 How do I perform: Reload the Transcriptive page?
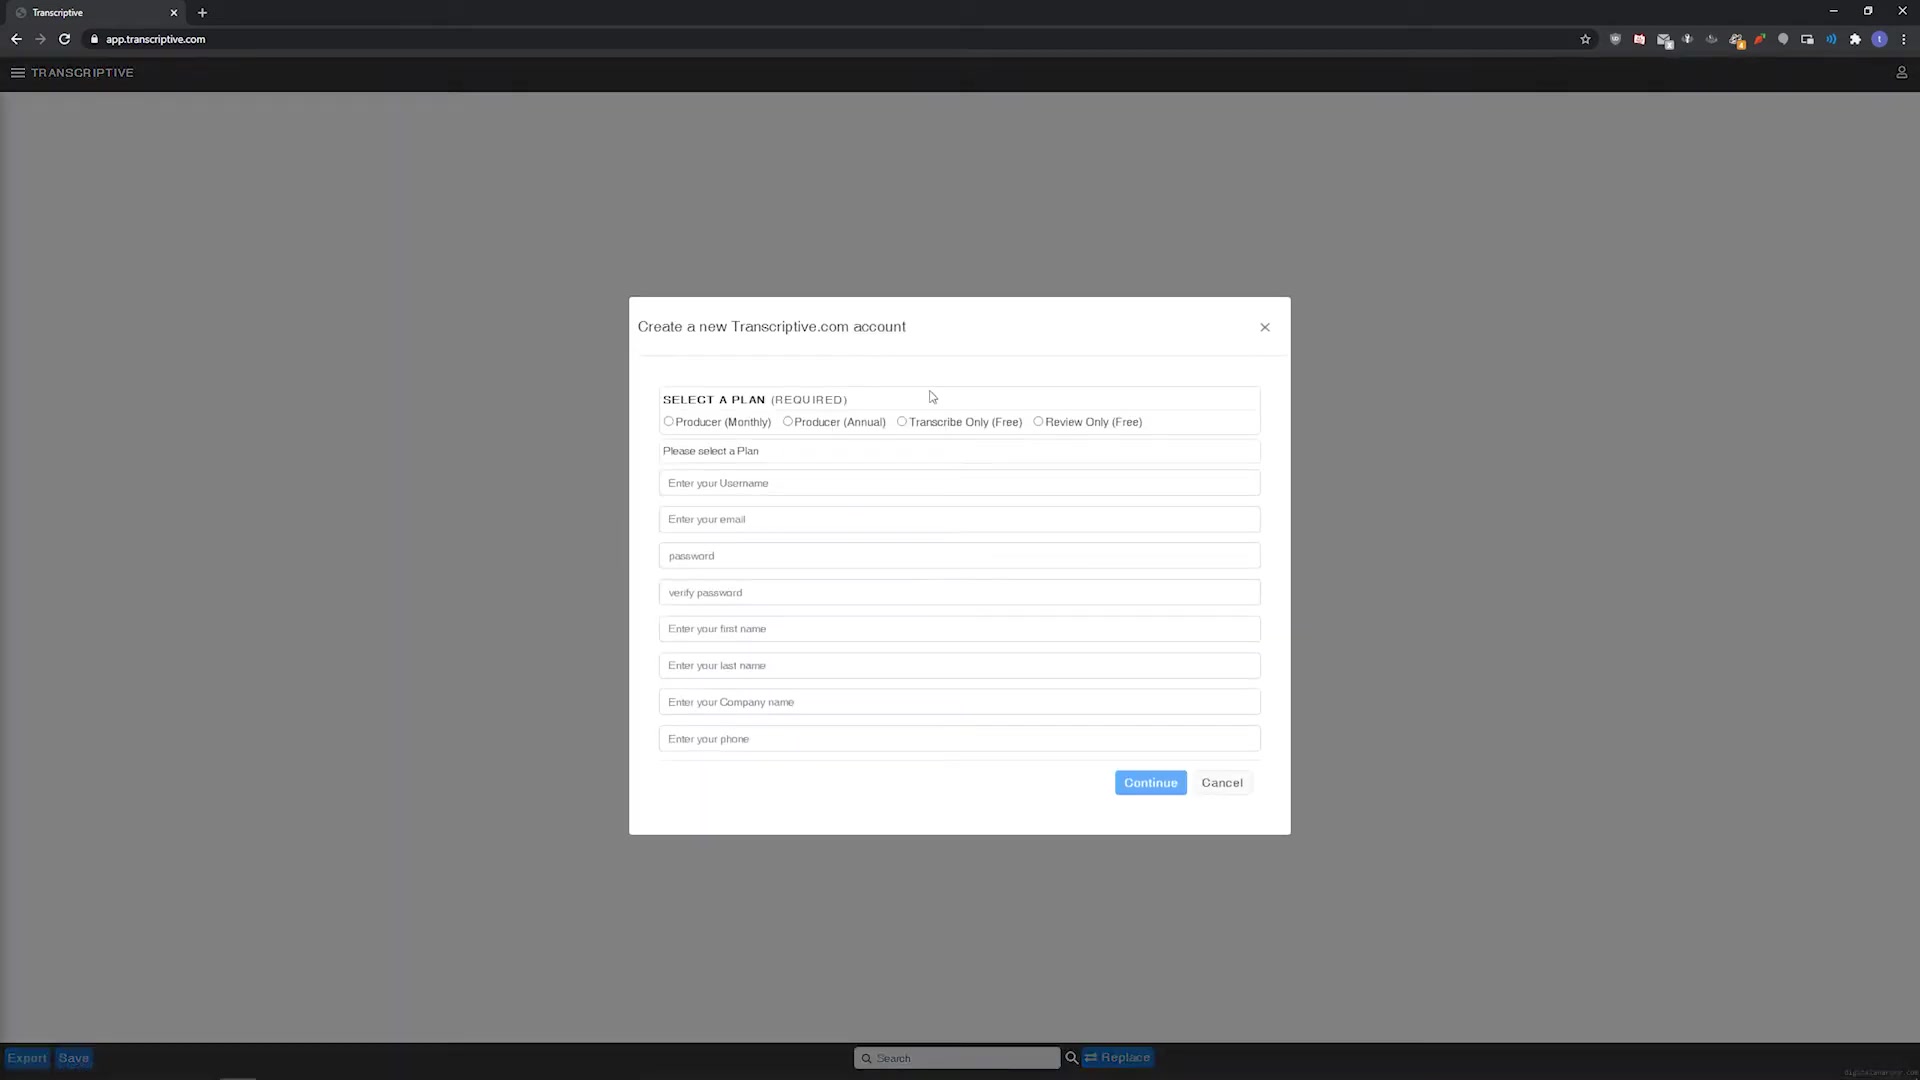[64, 39]
